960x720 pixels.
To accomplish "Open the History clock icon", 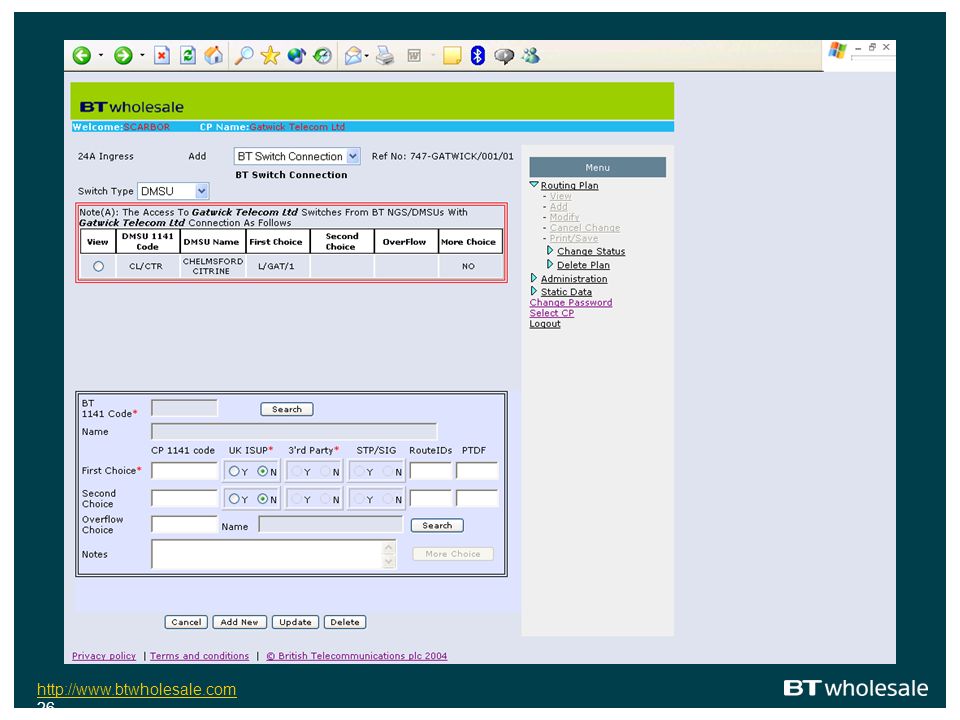I will point(322,56).
